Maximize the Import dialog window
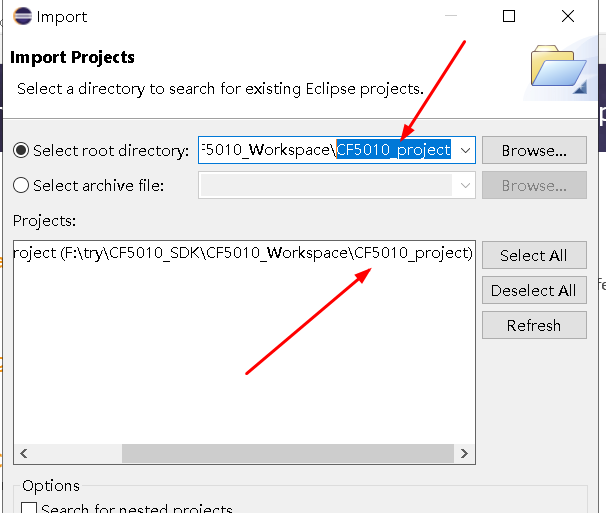 [x=509, y=16]
